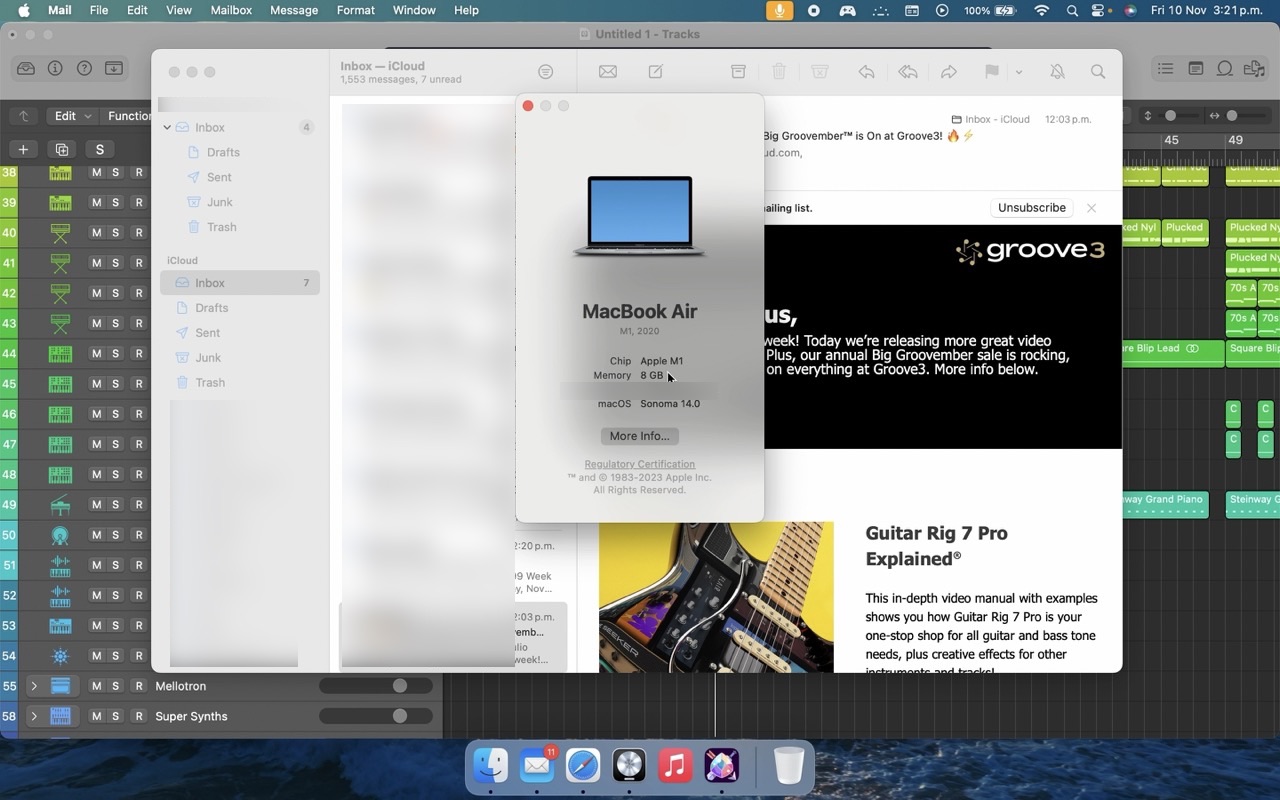Click Logic global solo S button
Viewport: 1280px width, 800px height.
point(99,149)
